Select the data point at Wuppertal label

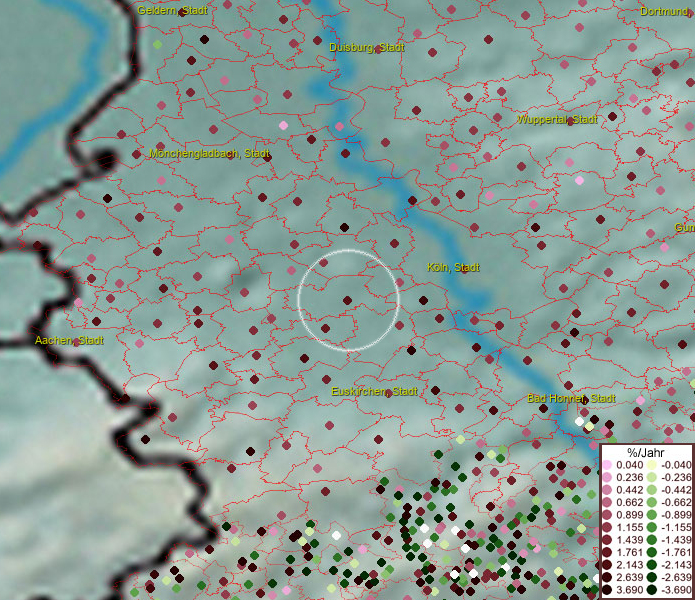point(570,121)
